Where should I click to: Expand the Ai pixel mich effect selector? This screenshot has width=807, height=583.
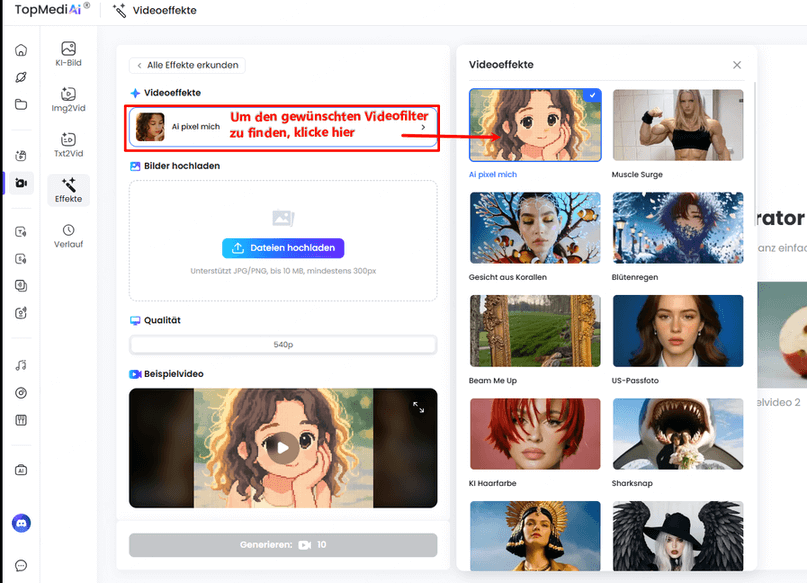click(281, 127)
